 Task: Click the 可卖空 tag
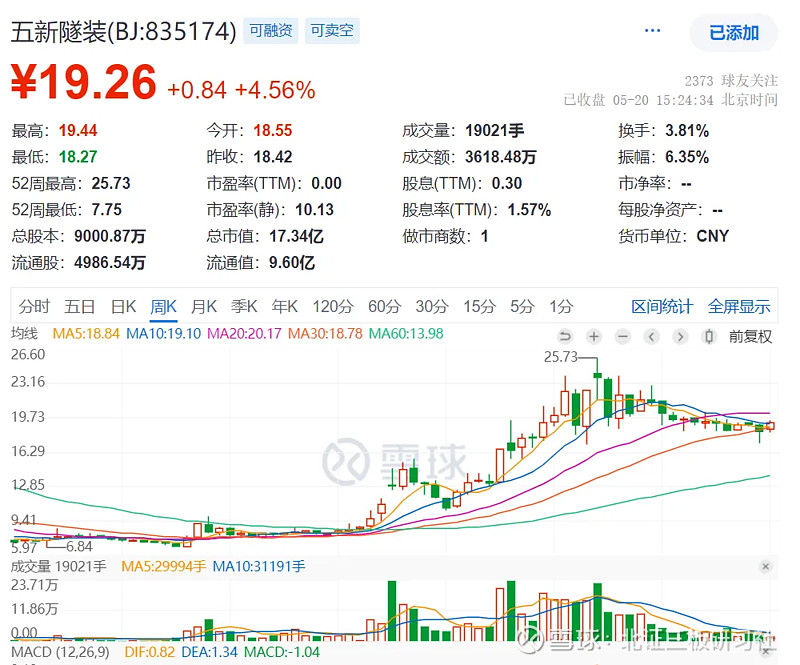pos(331,31)
